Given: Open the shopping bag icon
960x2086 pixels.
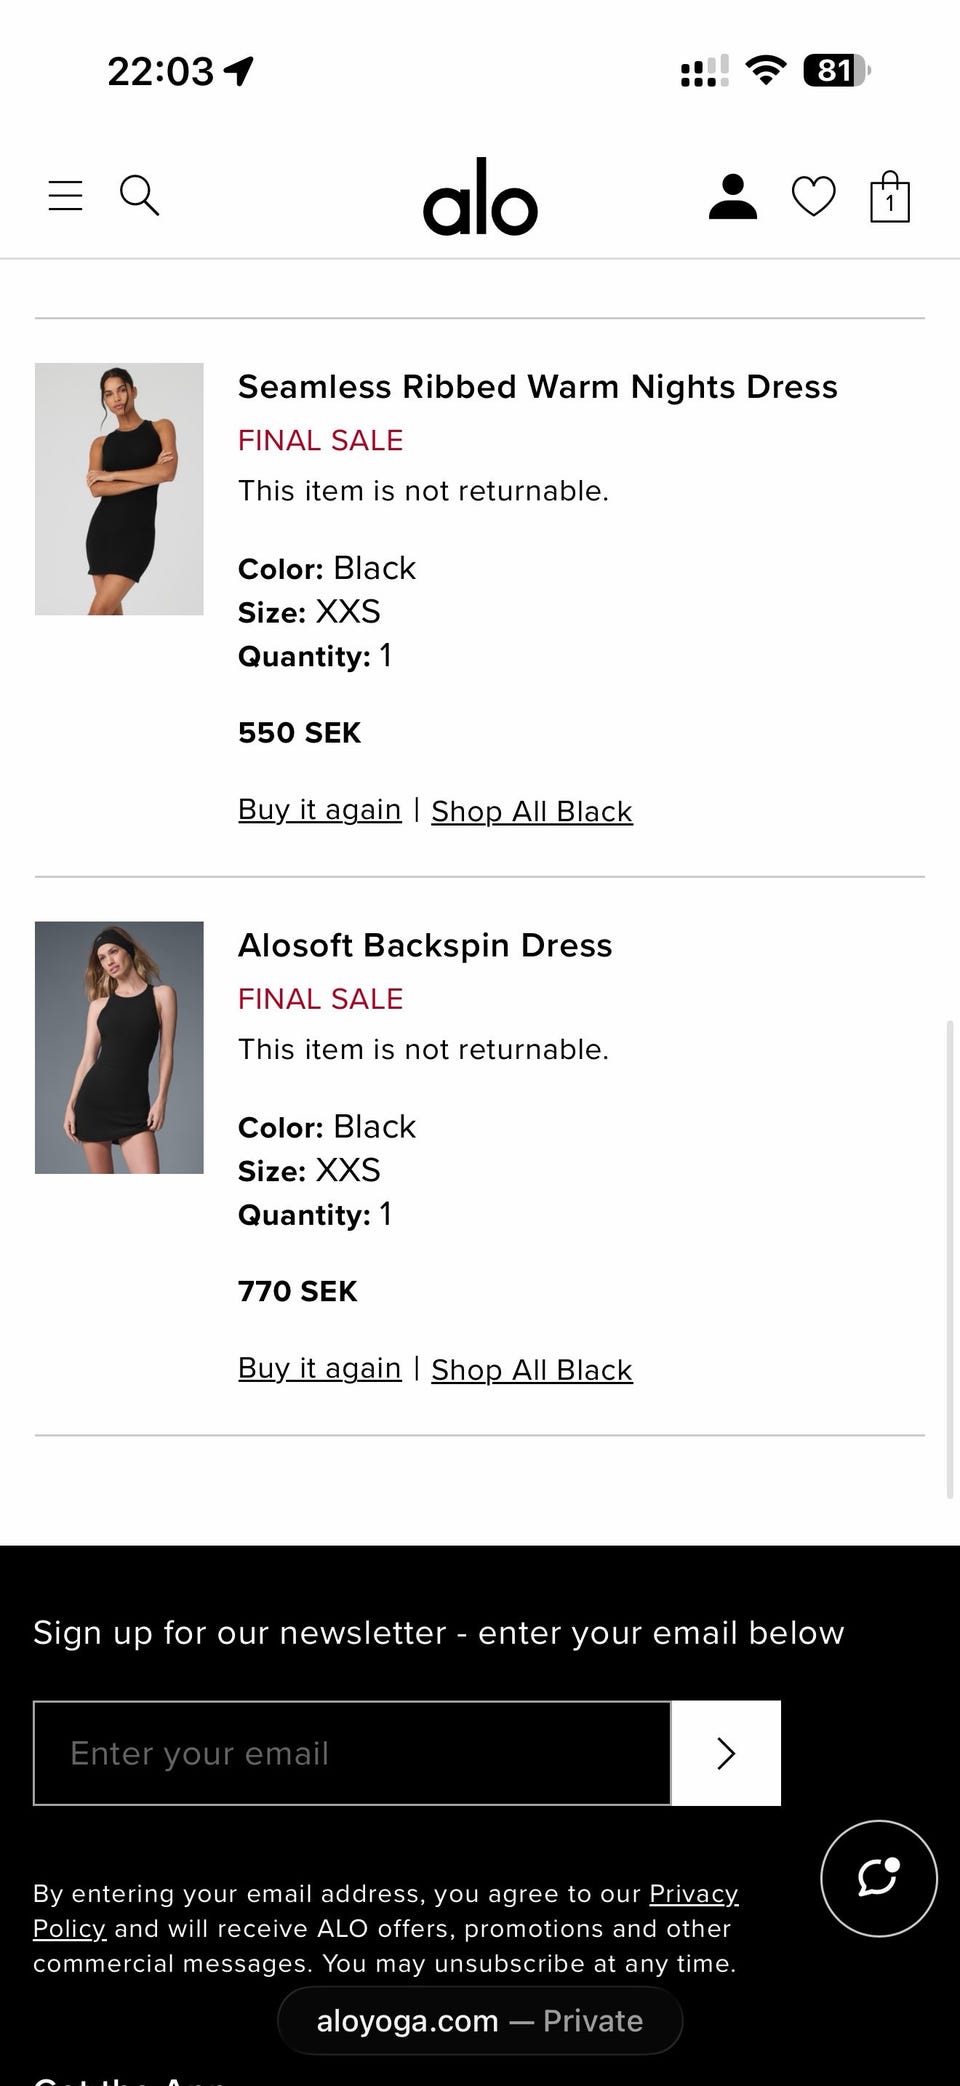Looking at the screenshot, I should (889, 196).
